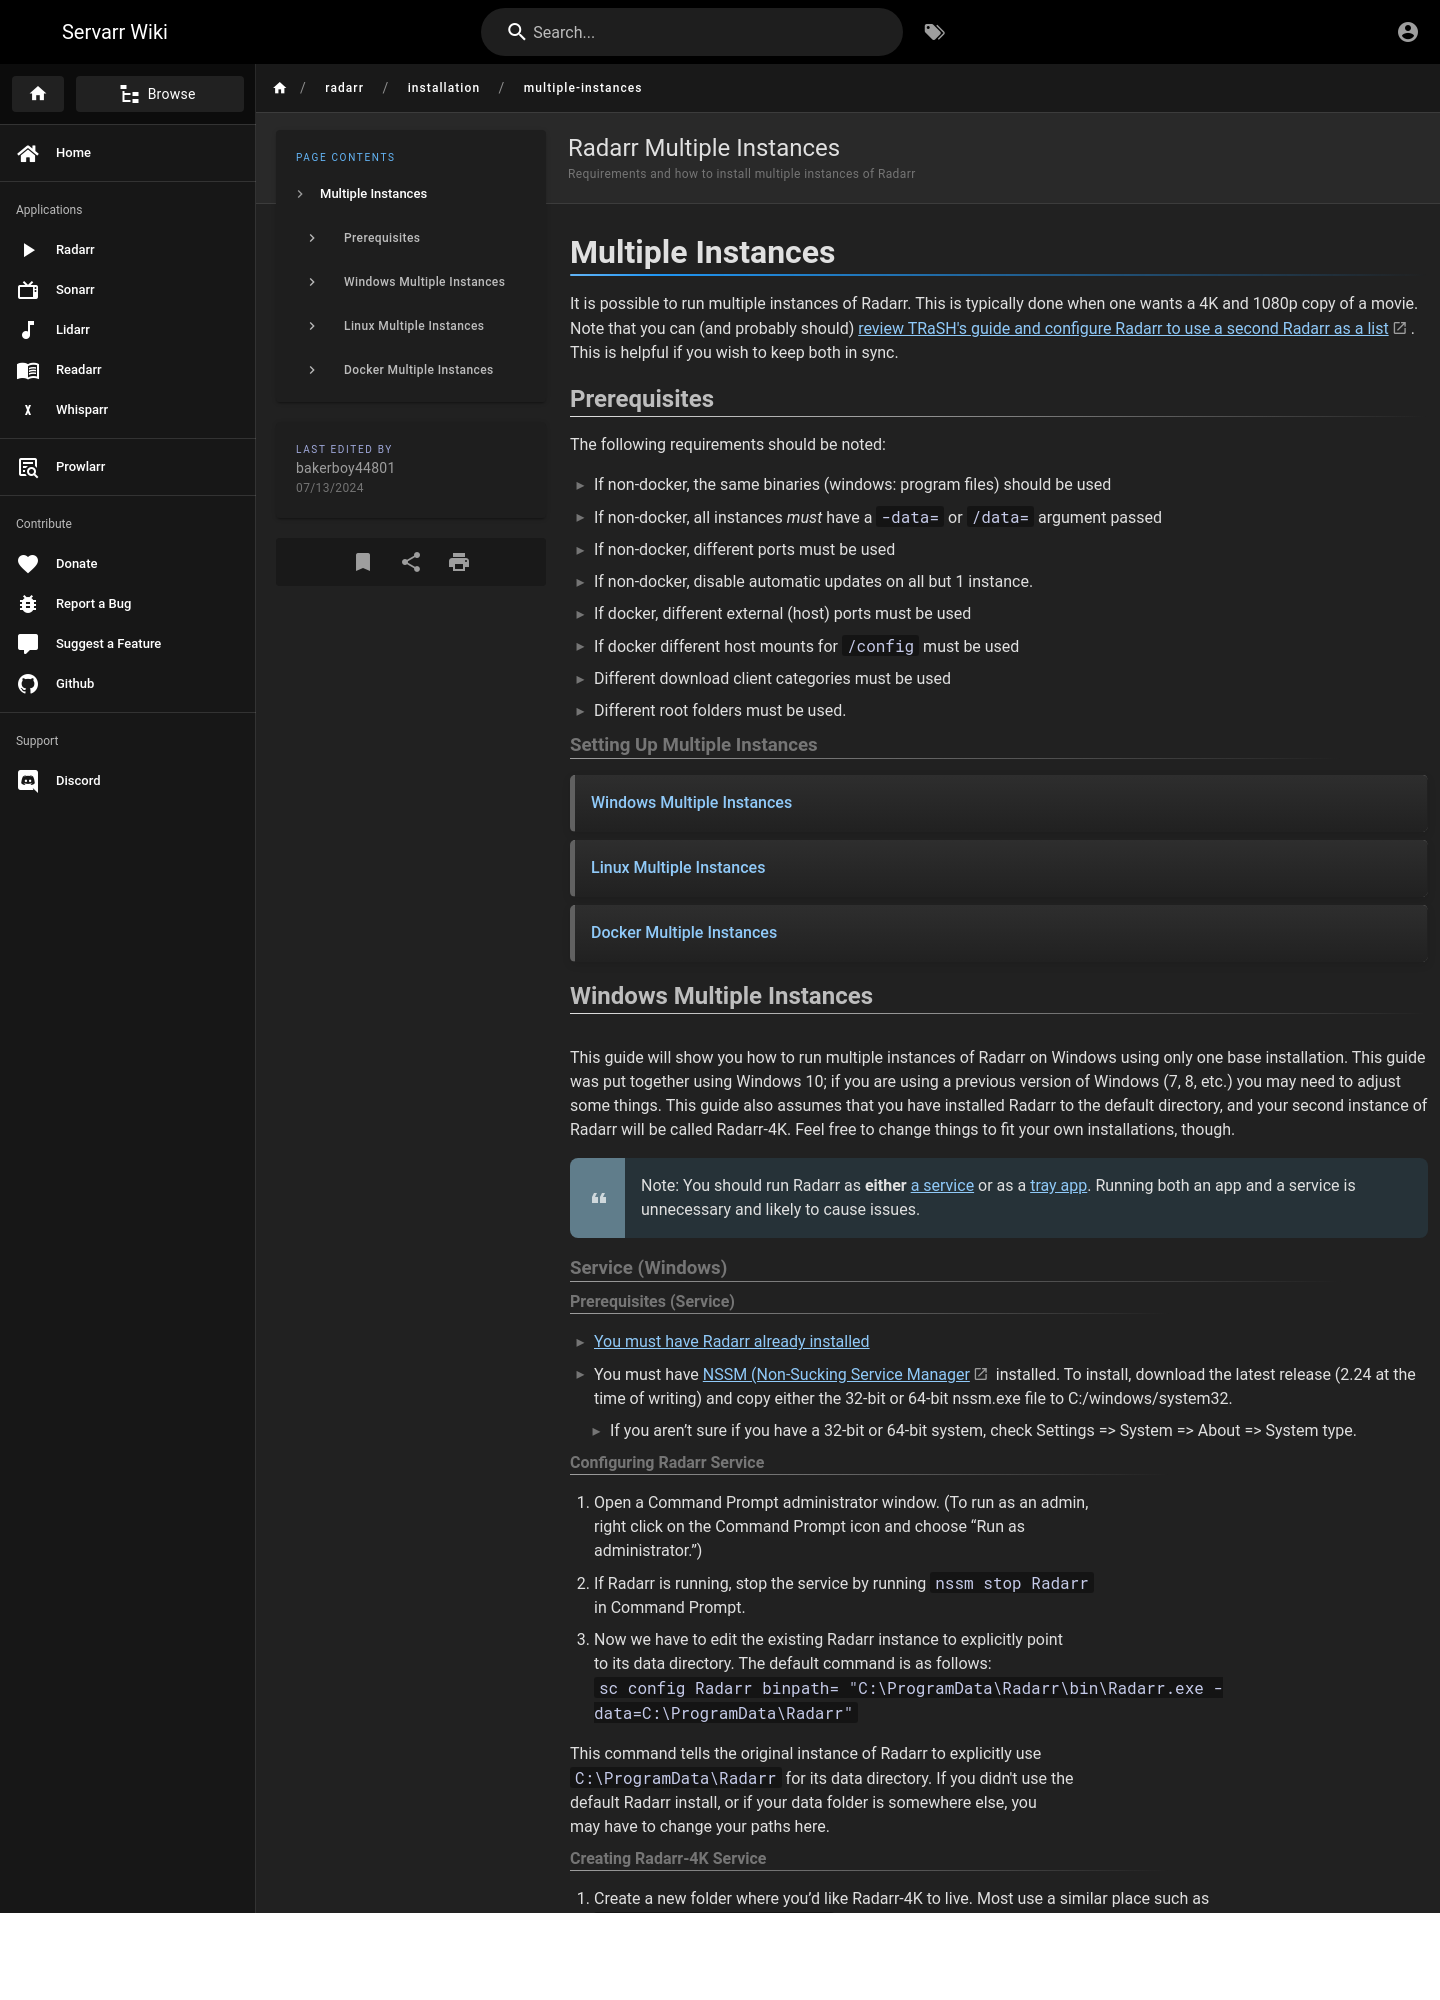Click the Suggest a Feature chat icon
The width and height of the screenshot is (1440, 2000).
[x=28, y=644]
